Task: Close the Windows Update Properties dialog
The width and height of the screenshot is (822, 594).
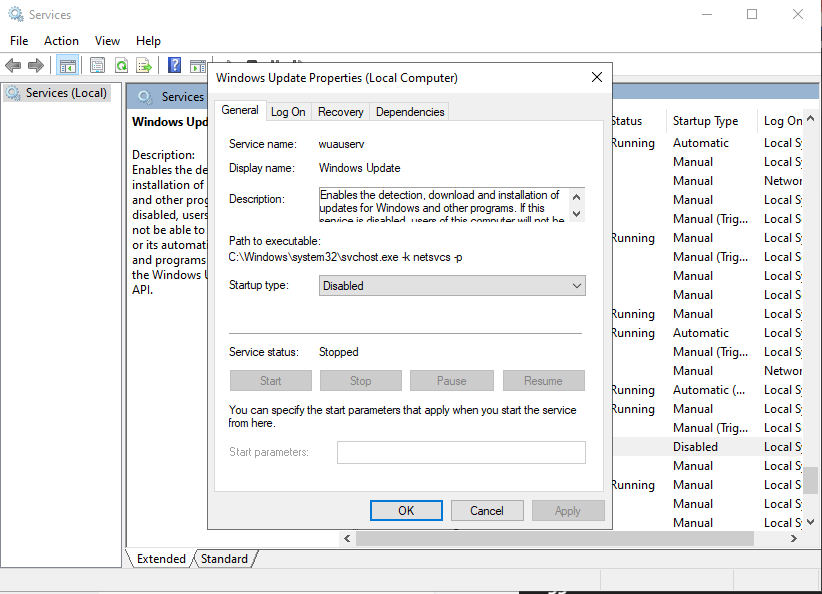Action: point(597,78)
